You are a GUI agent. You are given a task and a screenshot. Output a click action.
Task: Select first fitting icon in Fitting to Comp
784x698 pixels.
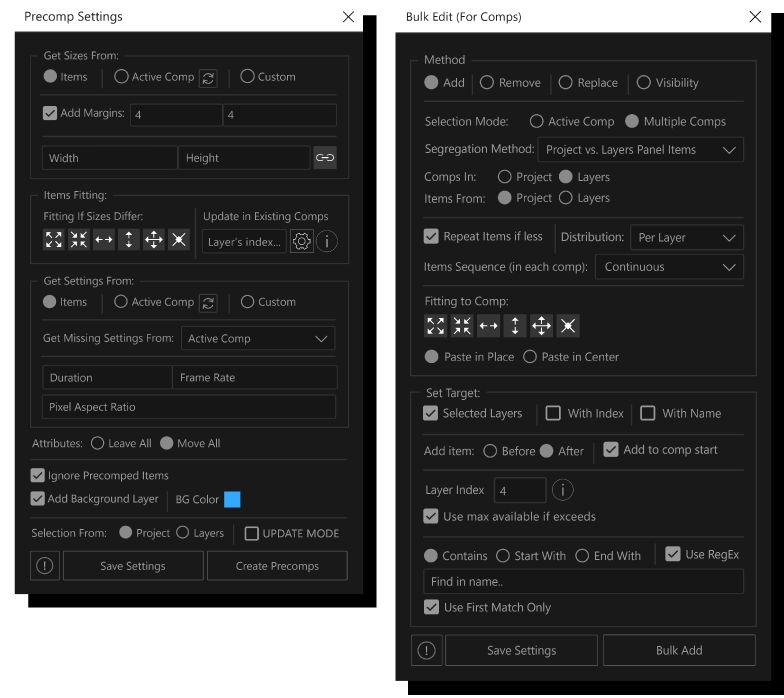click(435, 326)
